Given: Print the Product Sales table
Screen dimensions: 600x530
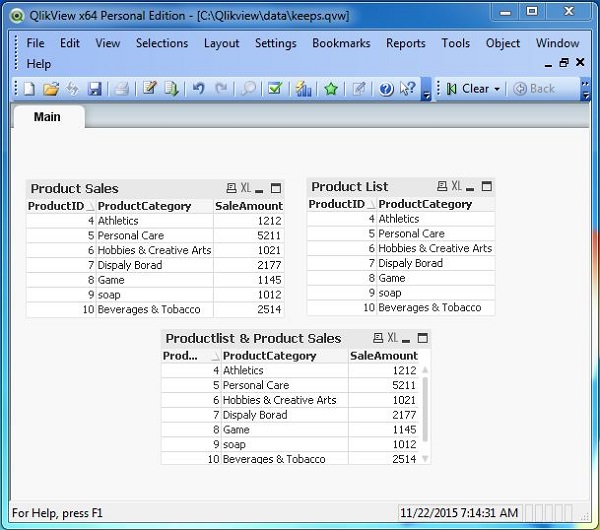Looking at the screenshot, I should coord(231,188).
